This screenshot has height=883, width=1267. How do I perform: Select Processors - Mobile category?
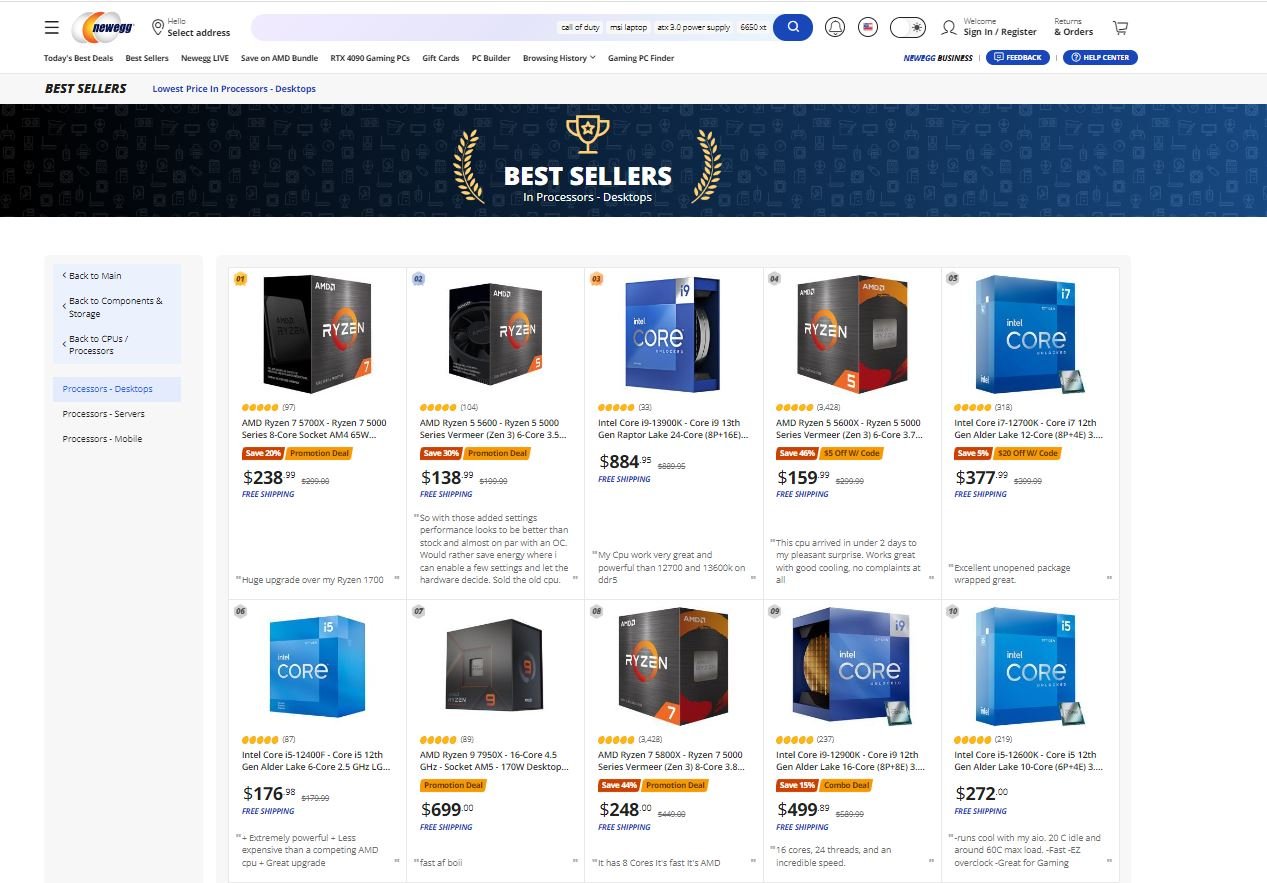[x=102, y=439]
